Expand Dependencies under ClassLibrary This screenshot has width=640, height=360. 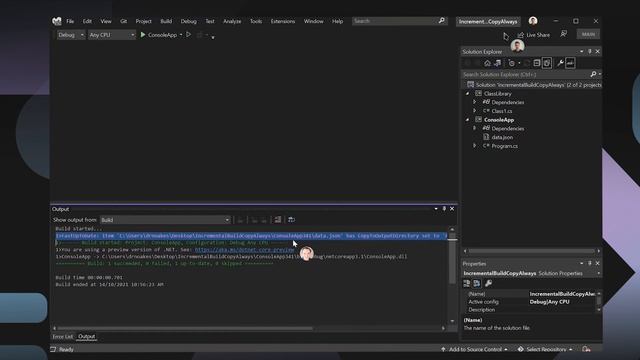(474, 102)
